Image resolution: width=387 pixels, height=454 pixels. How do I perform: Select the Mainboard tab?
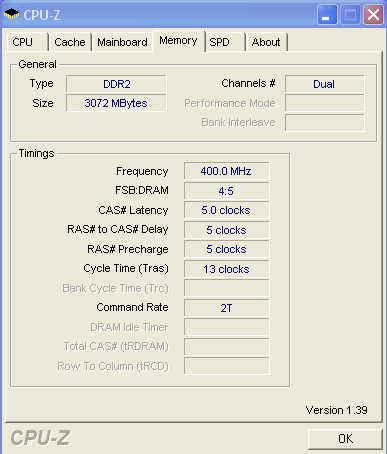pyautogui.click(x=122, y=42)
